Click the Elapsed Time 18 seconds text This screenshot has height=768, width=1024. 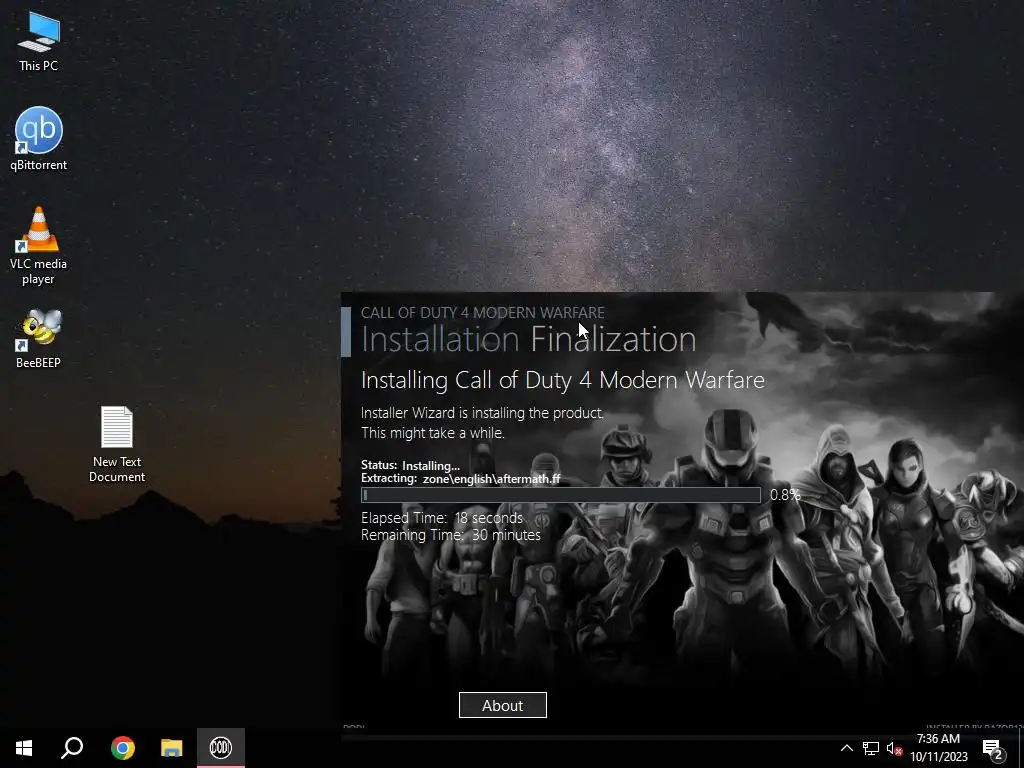[442, 518]
